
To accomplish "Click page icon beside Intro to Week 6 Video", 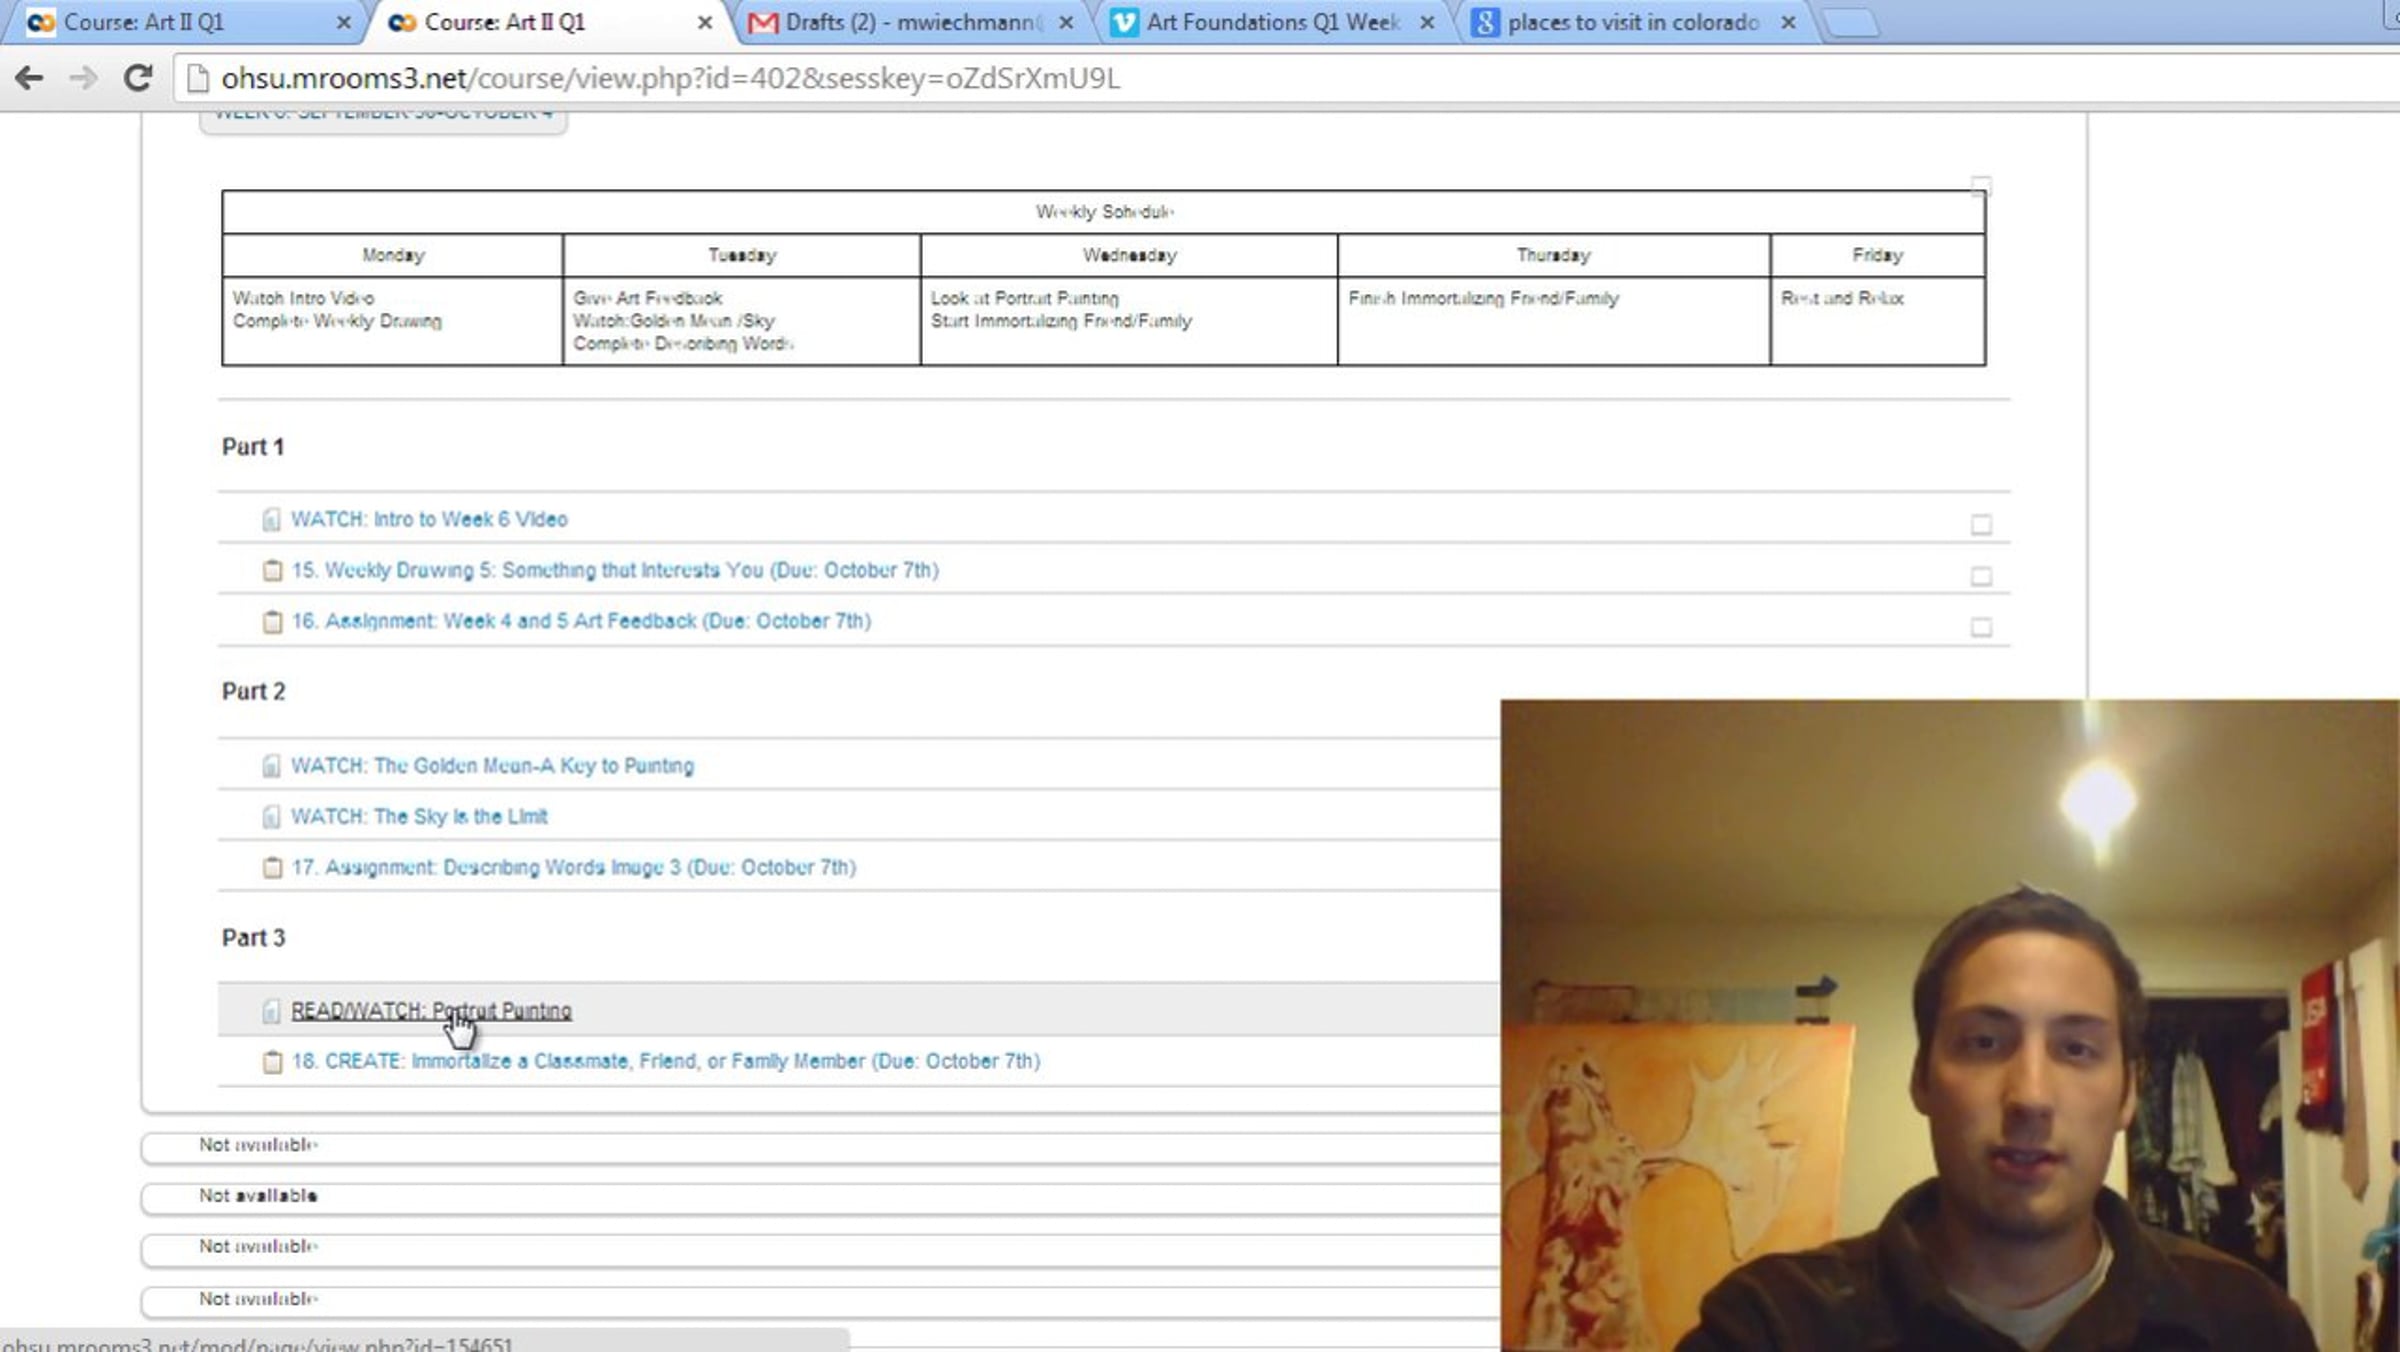I will click(x=271, y=520).
